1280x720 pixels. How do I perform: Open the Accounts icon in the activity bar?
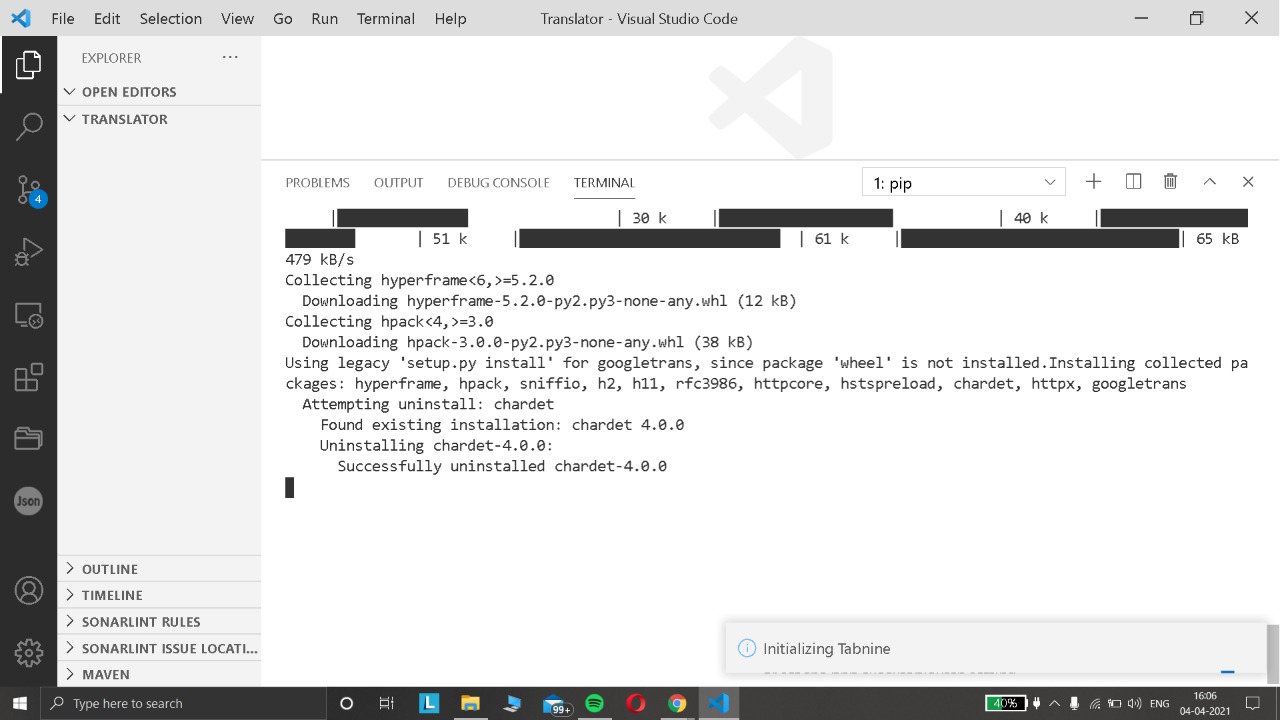pyautogui.click(x=29, y=590)
